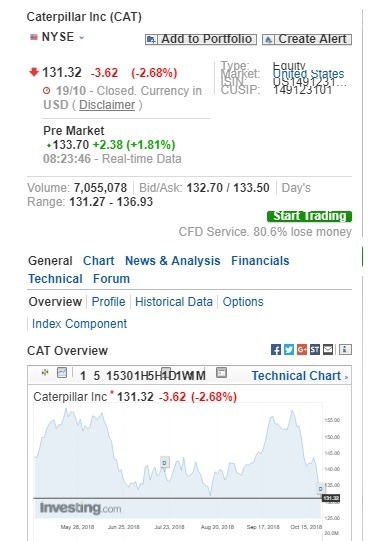Open Historical Data sub-tab
The width and height of the screenshot is (371, 541).
174,302
